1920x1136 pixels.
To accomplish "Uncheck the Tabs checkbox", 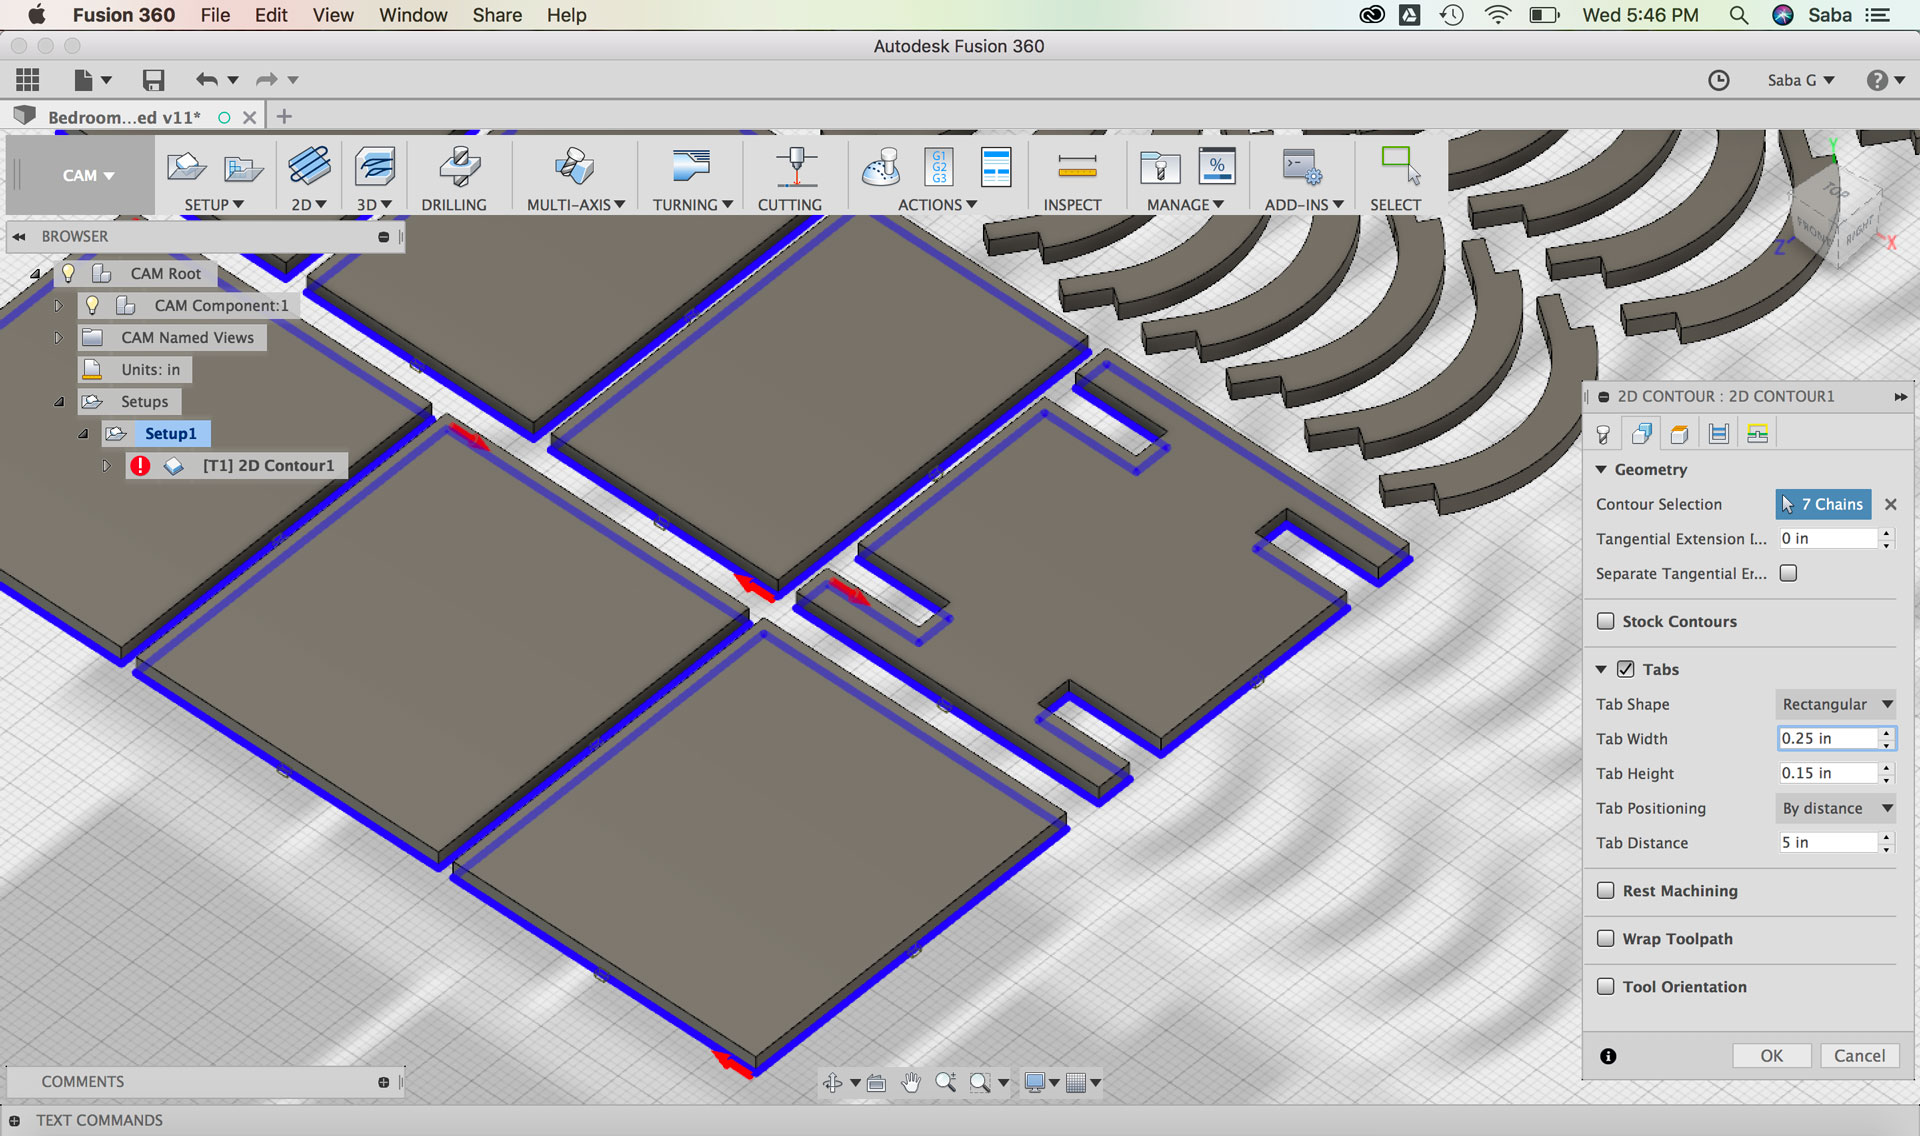I will click(x=1626, y=669).
